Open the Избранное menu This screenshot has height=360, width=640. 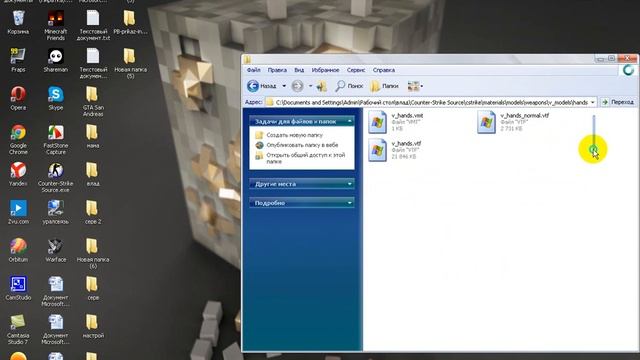point(325,70)
